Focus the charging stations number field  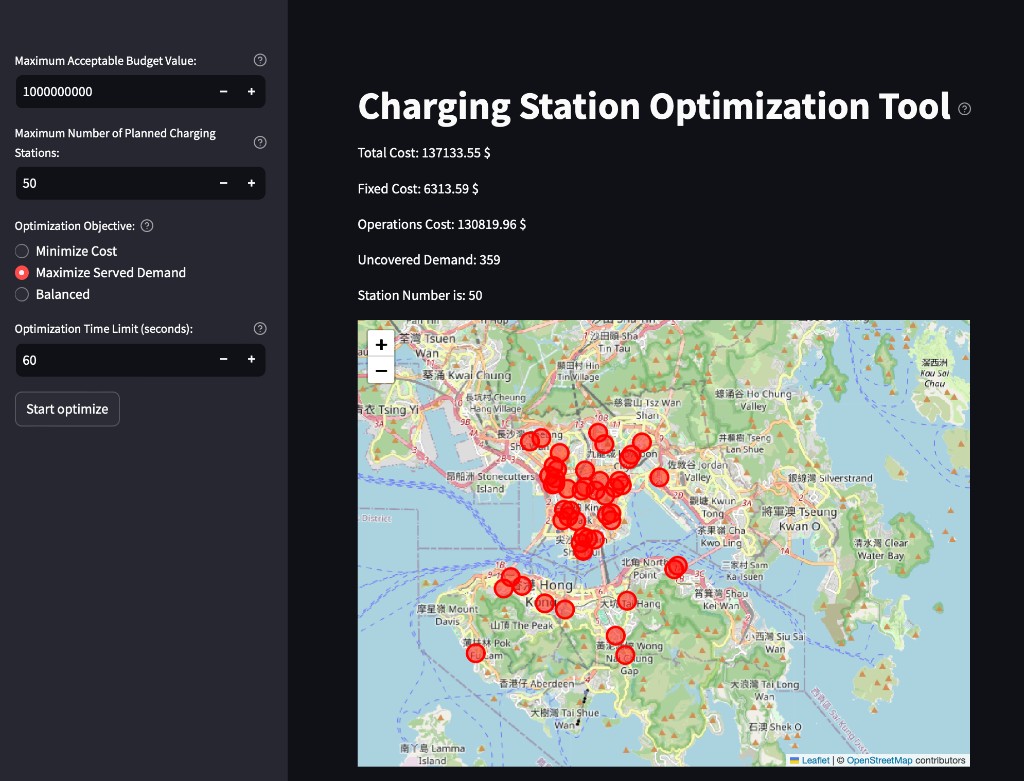click(112, 183)
